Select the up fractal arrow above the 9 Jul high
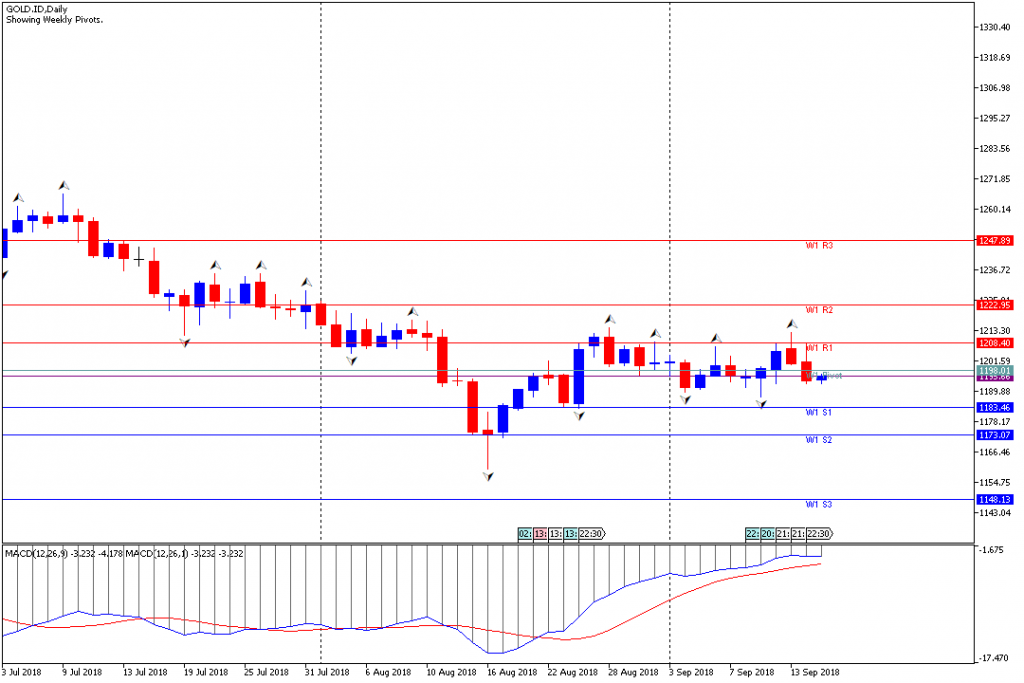 63,185
